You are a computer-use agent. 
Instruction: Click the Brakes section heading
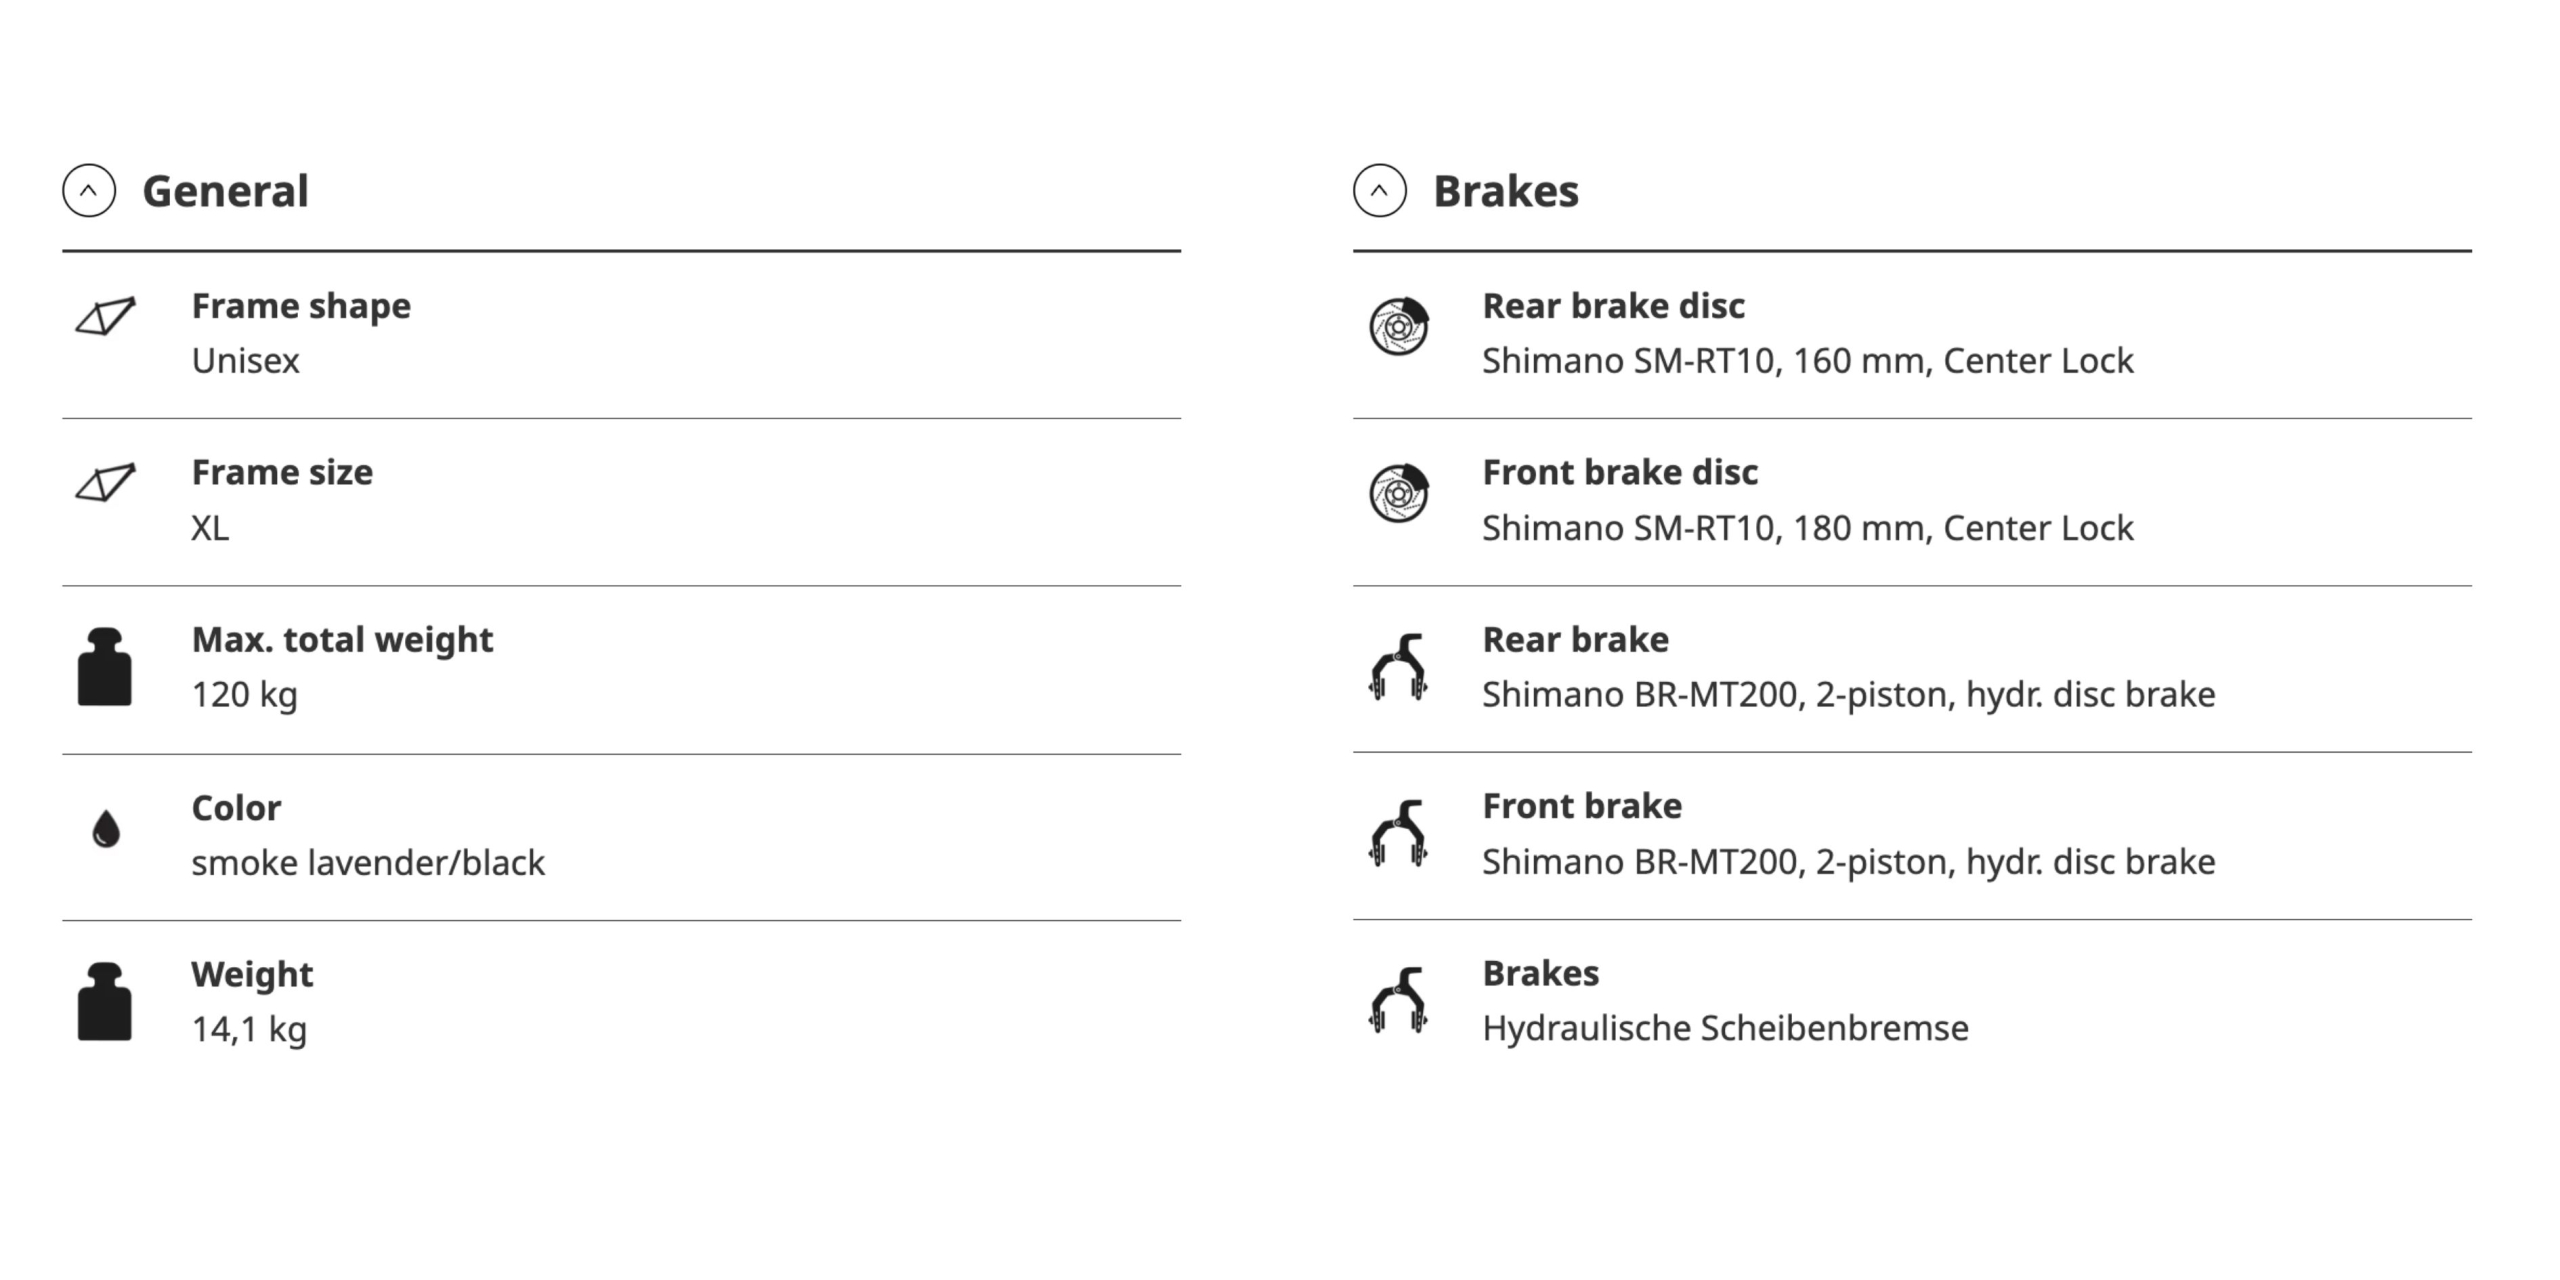1506,191
